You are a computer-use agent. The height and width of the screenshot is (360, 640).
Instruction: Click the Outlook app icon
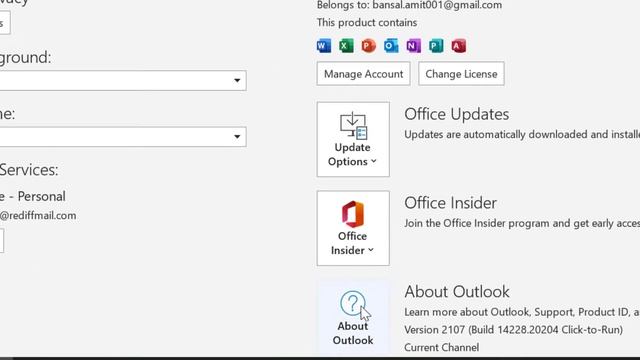point(391,46)
